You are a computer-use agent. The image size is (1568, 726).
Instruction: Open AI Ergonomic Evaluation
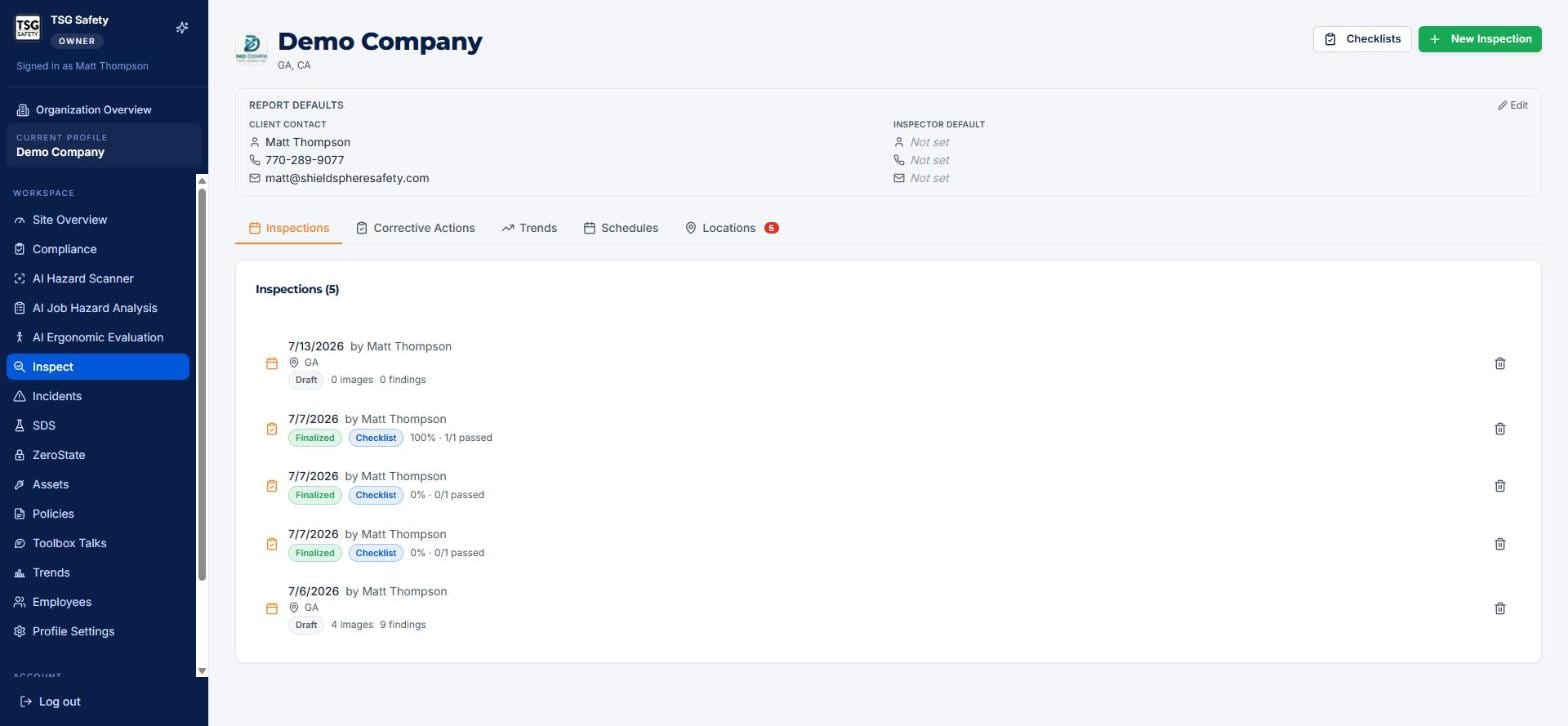[x=97, y=338]
